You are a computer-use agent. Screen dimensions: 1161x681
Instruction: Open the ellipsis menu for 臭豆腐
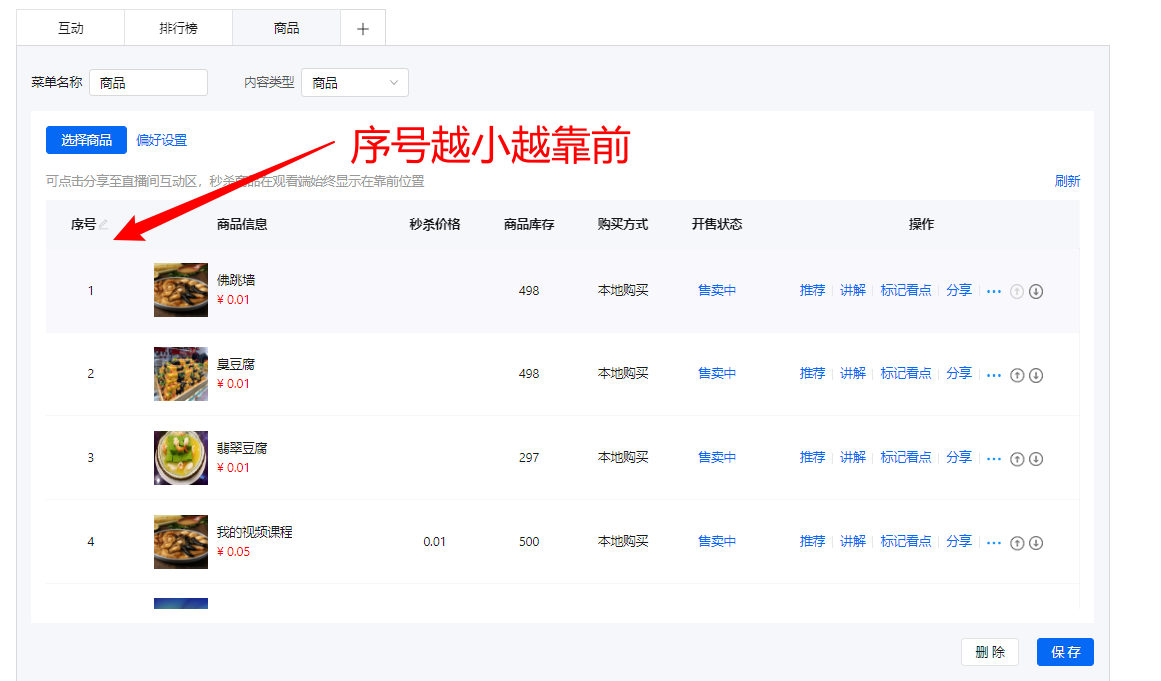click(x=994, y=375)
